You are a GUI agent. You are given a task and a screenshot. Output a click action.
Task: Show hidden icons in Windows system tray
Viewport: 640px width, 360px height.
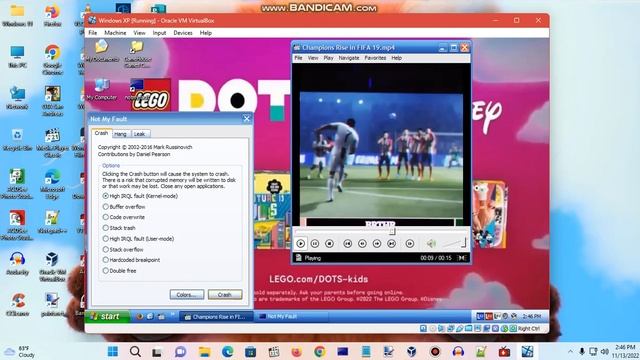pyautogui.click(x=570, y=351)
